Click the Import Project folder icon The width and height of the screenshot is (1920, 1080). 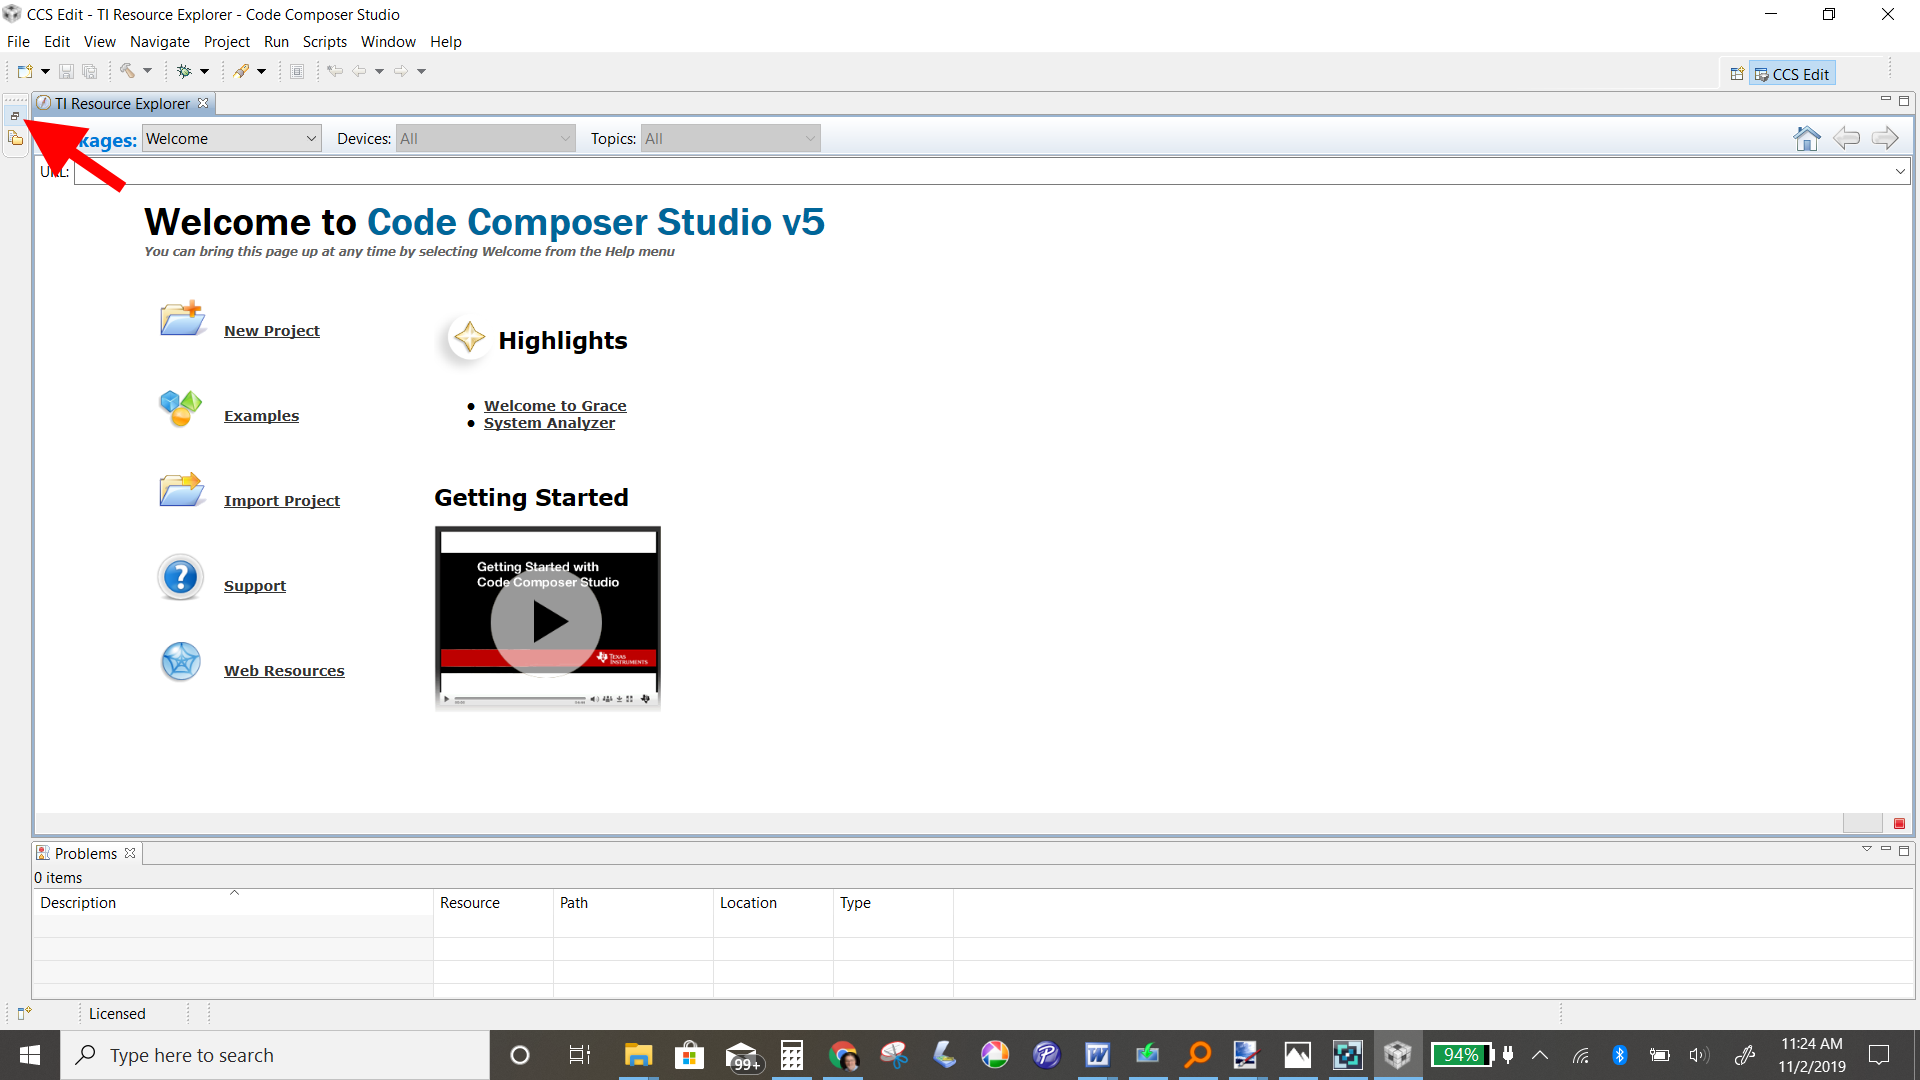[182, 490]
